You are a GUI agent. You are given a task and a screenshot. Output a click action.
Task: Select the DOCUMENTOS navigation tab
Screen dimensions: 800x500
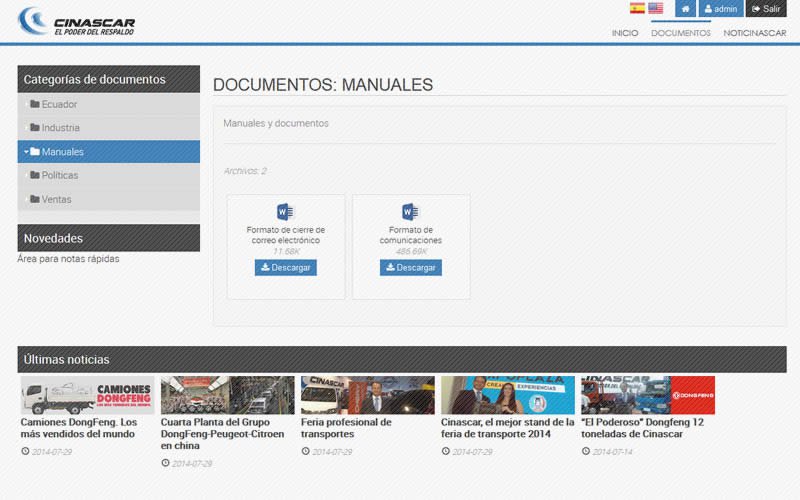[x=681, y=33]
